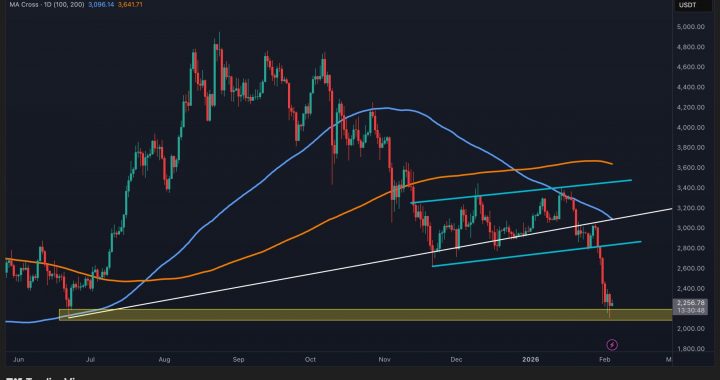
Task: Select the upper cyan channel line
Action: point(521,191)
